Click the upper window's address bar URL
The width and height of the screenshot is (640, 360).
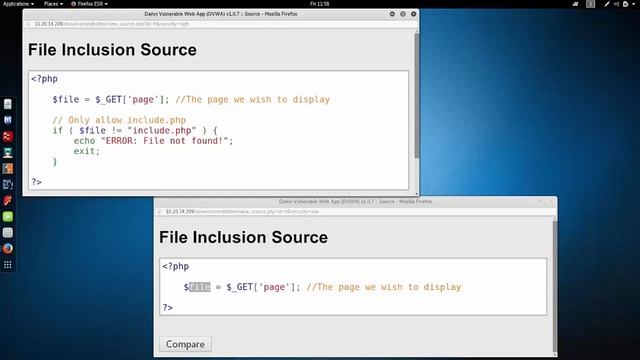[x=111, y=24]
